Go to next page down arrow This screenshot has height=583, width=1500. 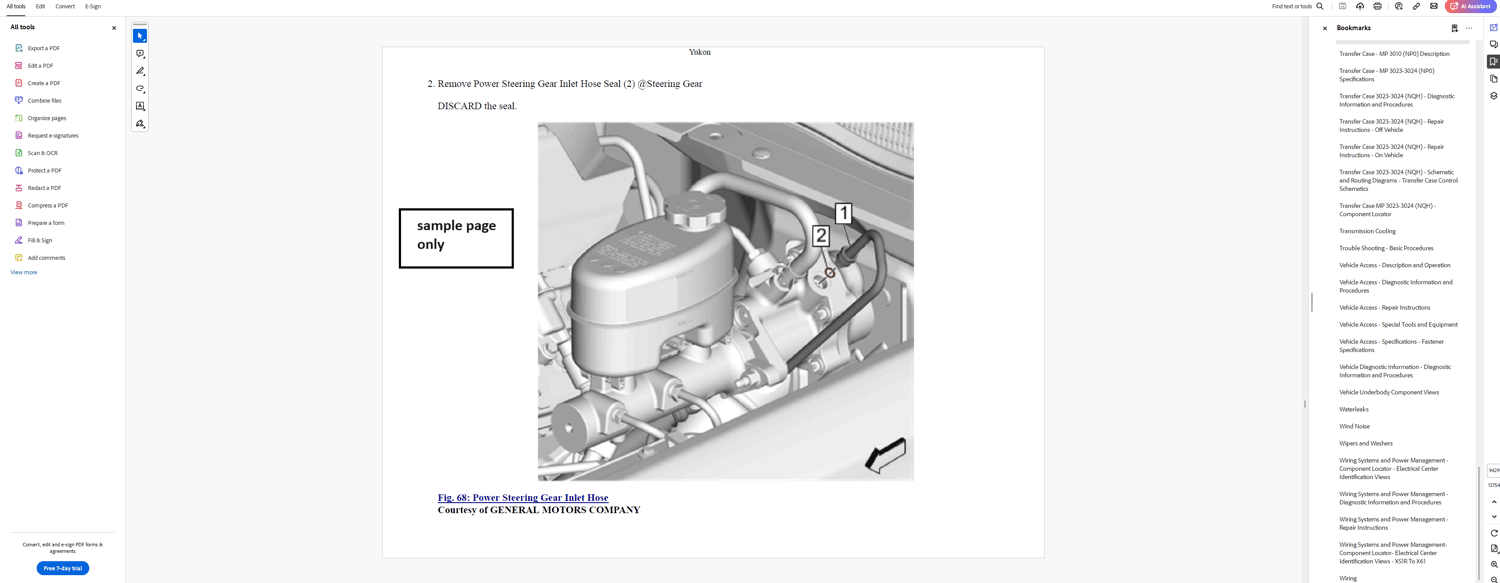(1494, 517)
